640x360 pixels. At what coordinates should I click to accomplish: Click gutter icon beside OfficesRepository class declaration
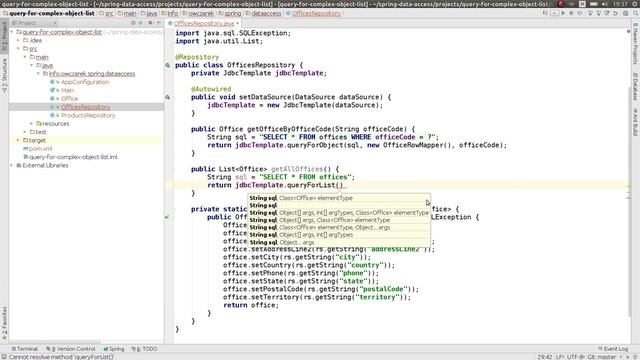(x=168, y=65)
